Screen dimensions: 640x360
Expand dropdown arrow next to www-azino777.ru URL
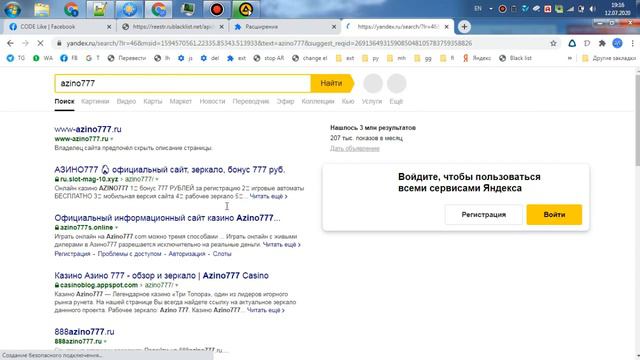[x=112, y=139]
